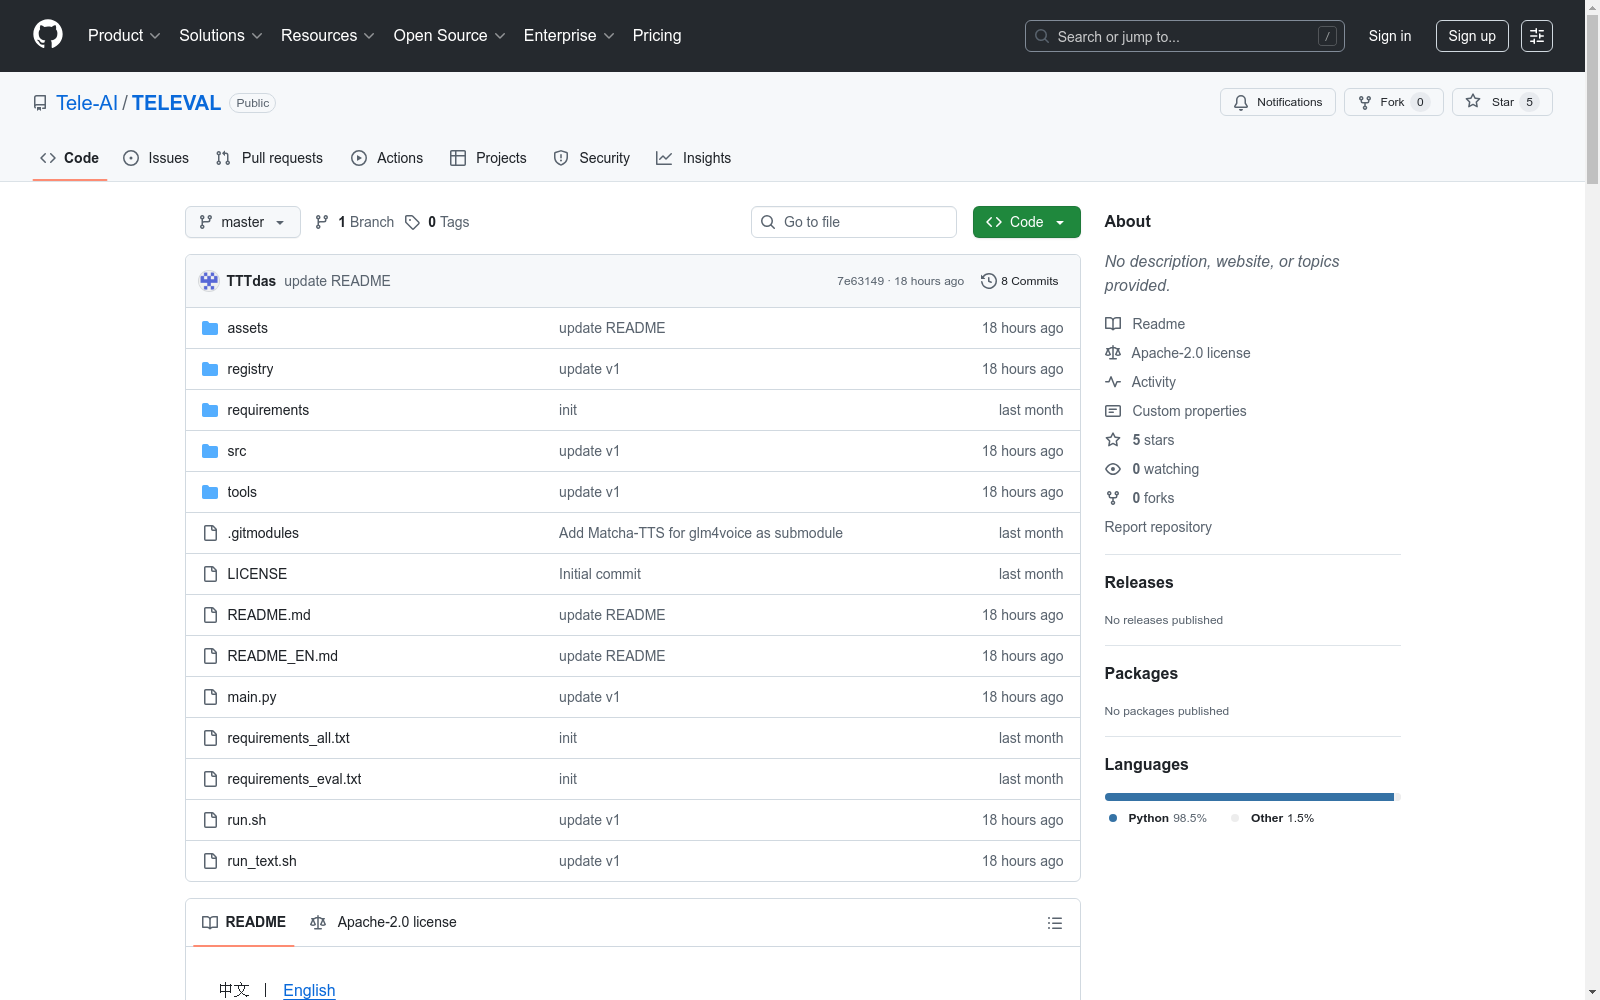Open the 8 Commits history
The height and width of the screenshot is (1000, 1600).
[1019, 281]
